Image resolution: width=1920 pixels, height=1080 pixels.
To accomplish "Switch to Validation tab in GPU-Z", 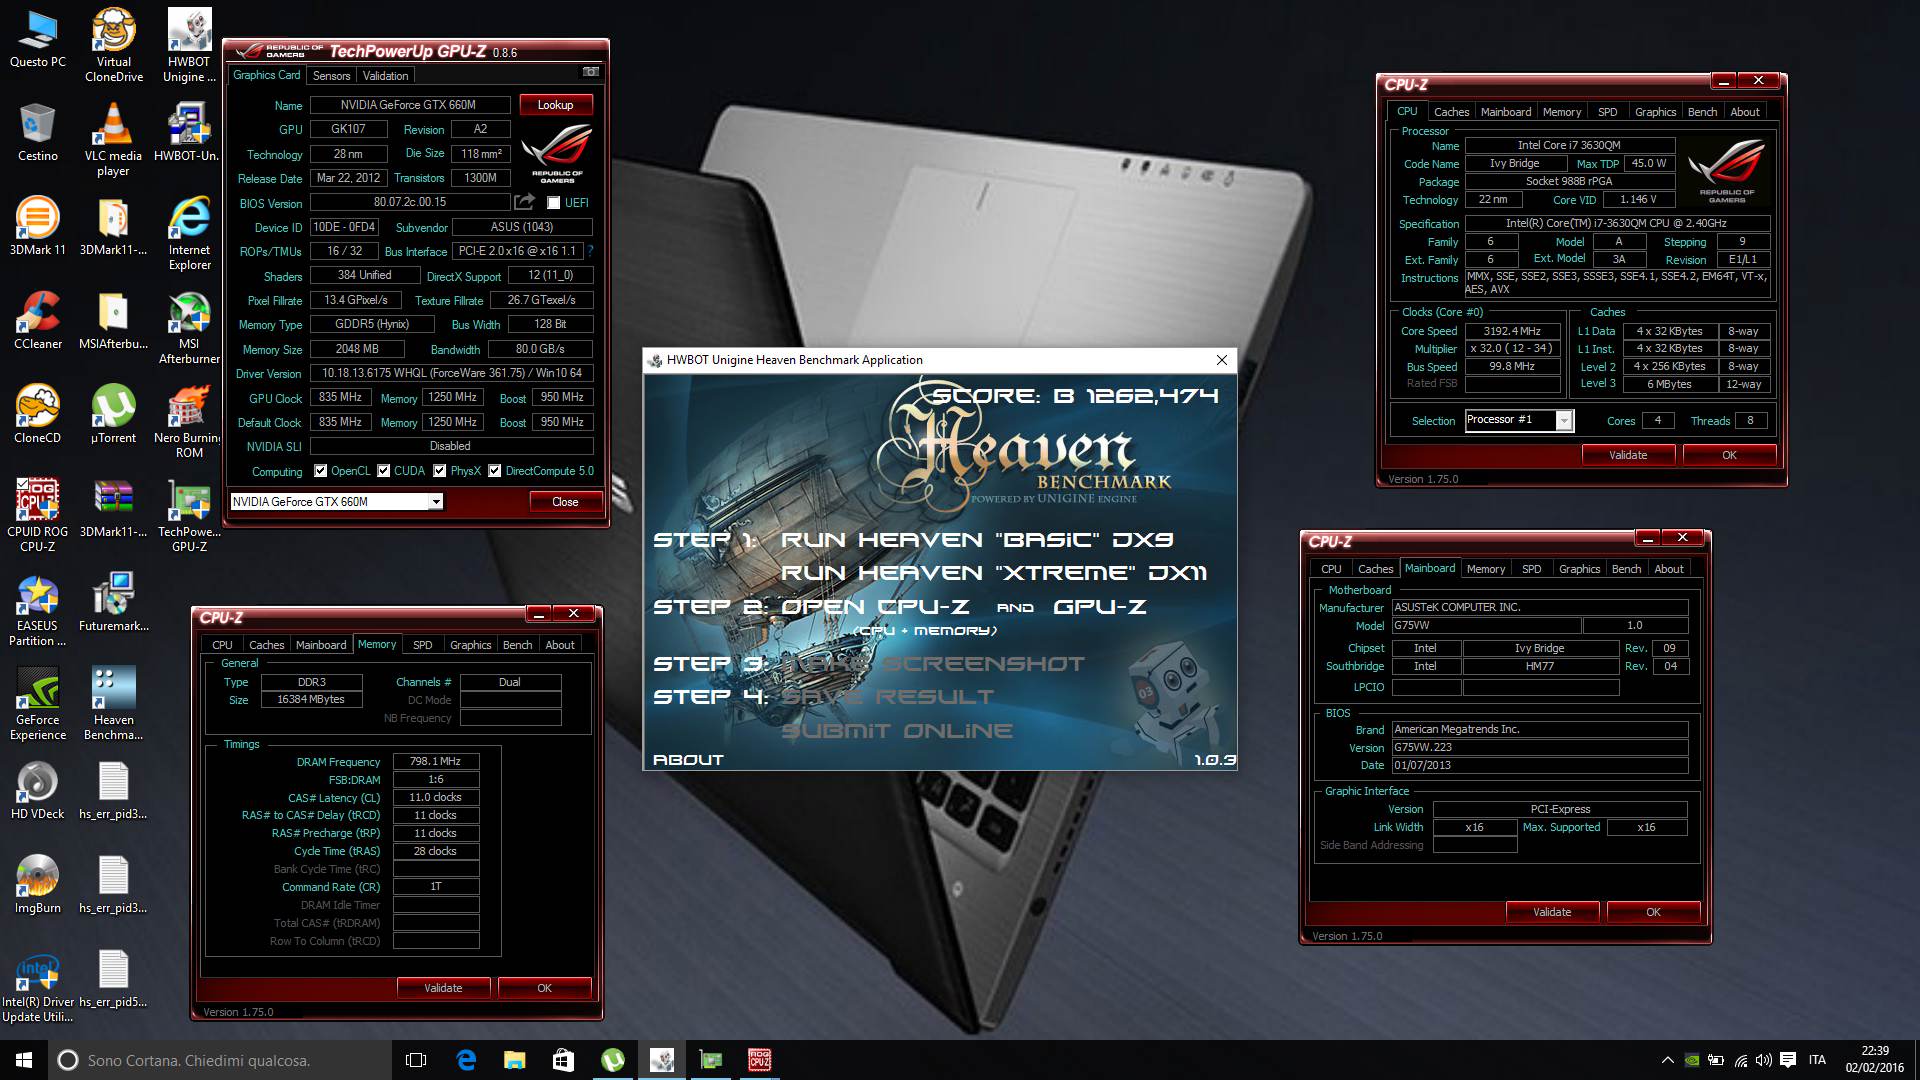I will point(385,76).
